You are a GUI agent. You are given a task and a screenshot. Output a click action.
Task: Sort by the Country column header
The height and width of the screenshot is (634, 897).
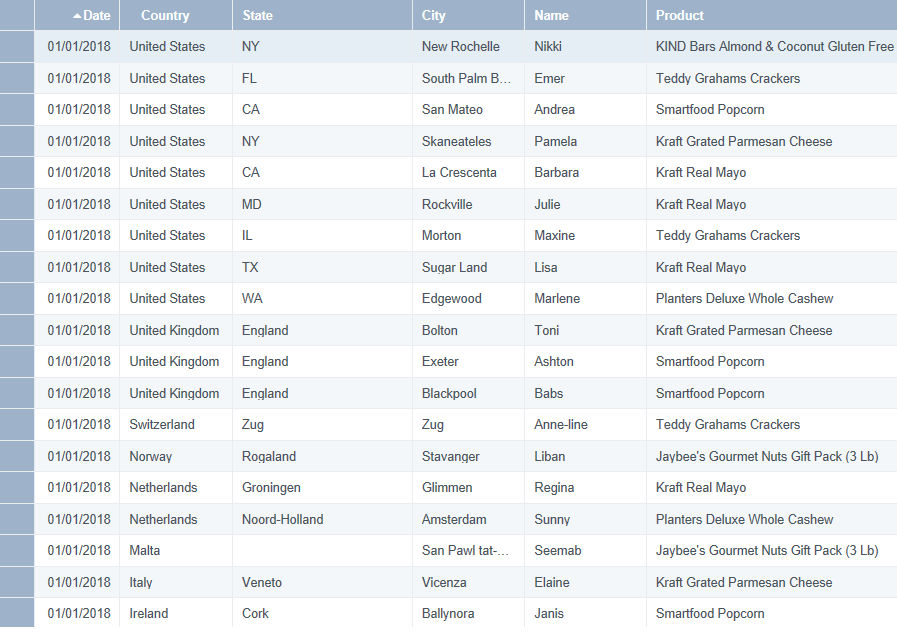tap(176, 15)
